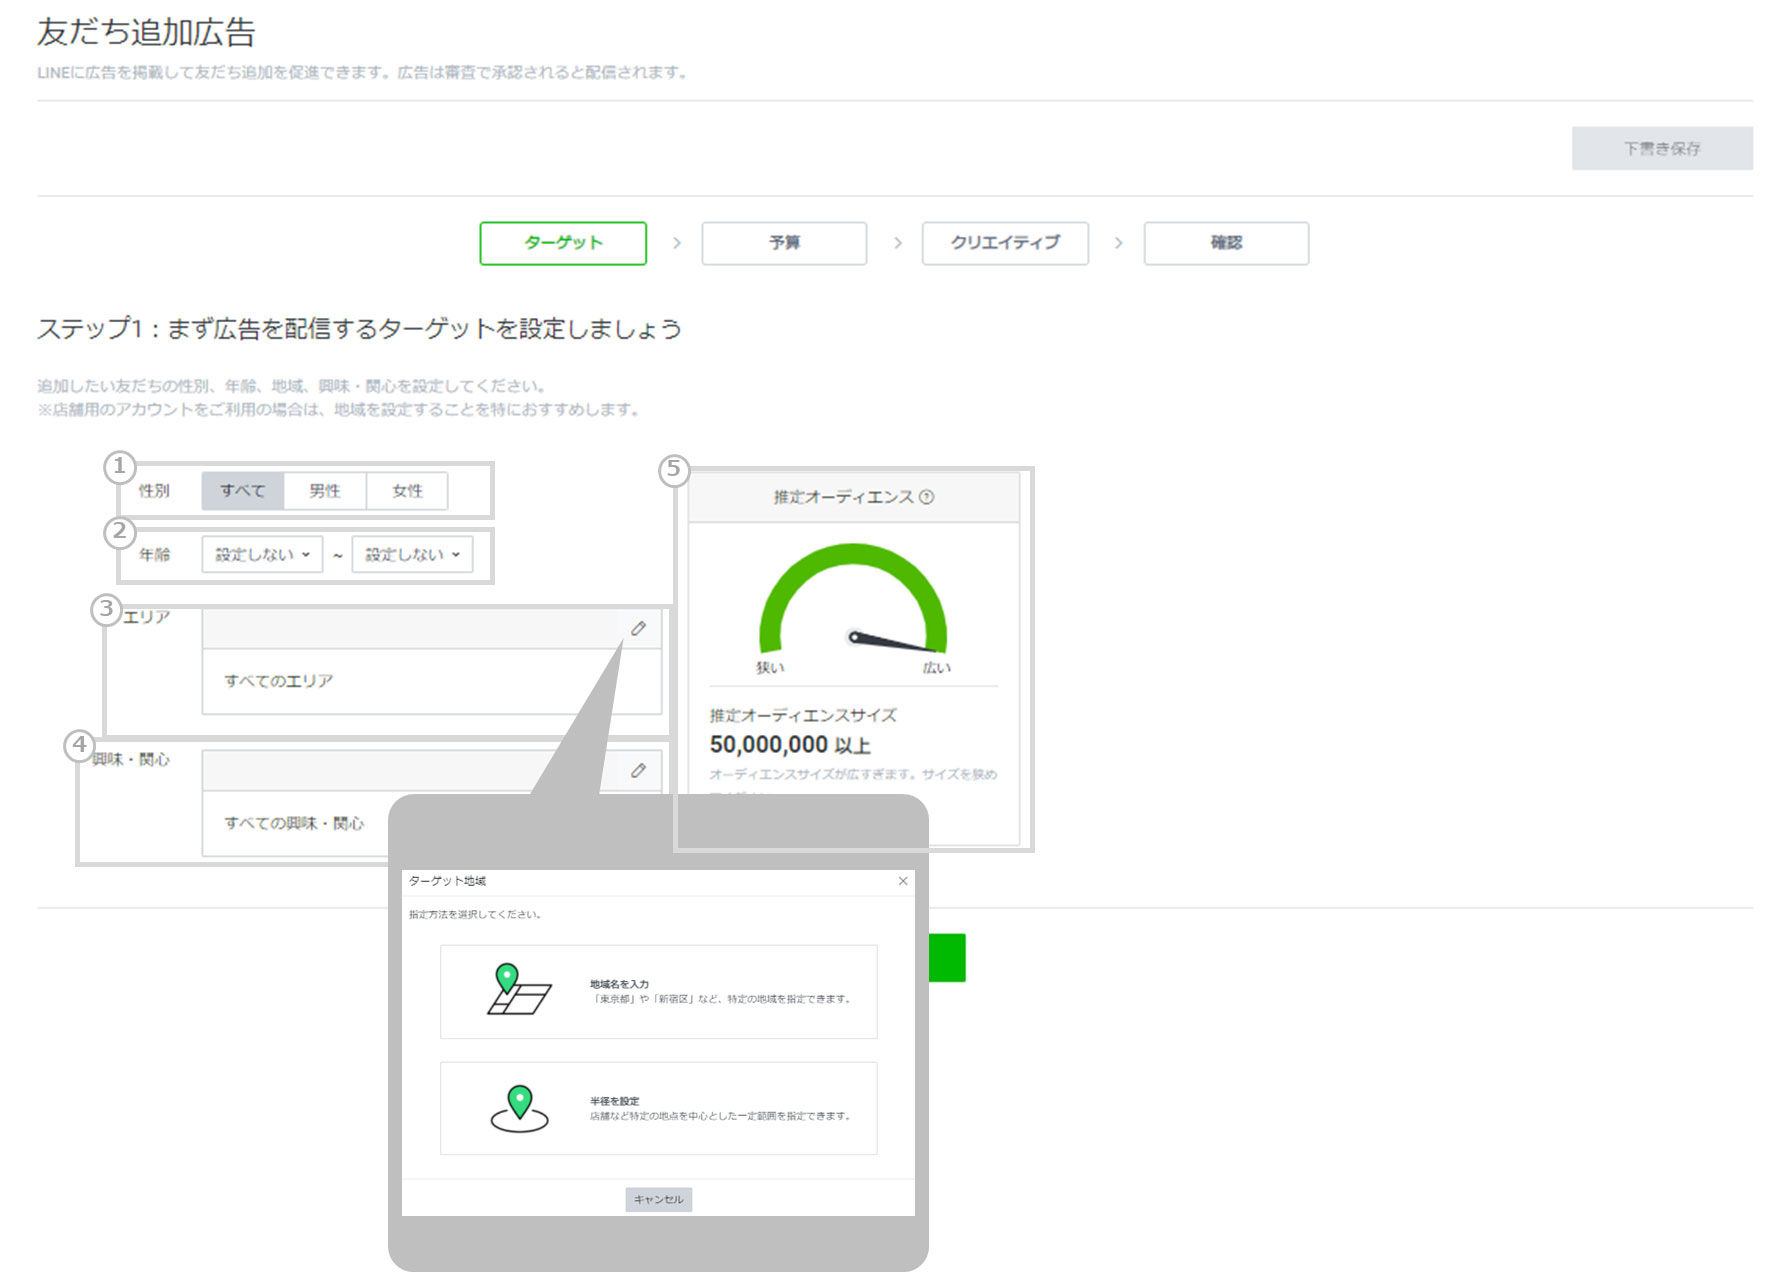
Task: Open the maximum age dropdown
Action: (412, 554)
